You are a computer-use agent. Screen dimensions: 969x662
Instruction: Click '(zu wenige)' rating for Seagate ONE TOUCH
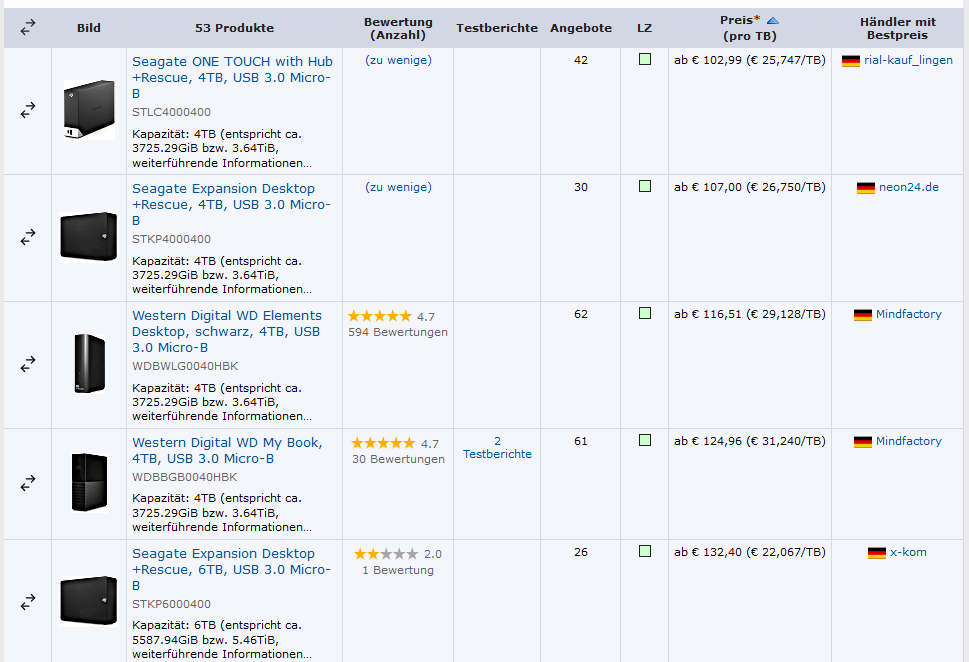click(x=398, y=60)
